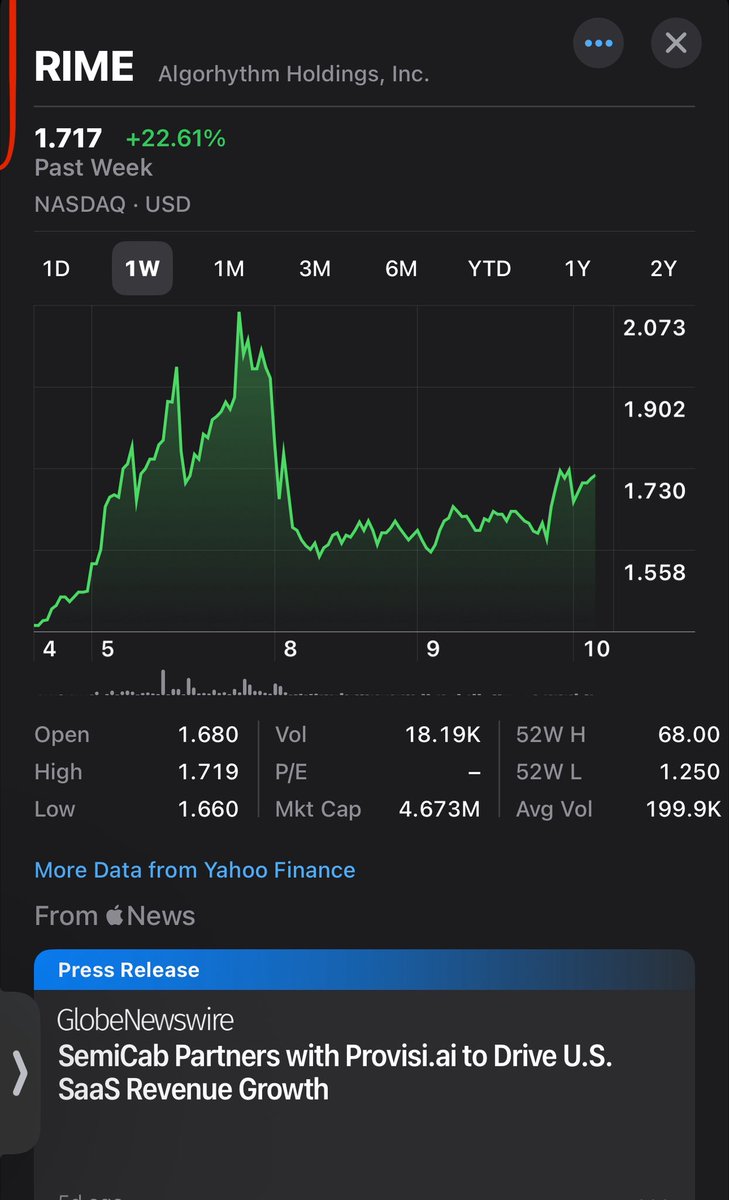Viewport: 729px width, 1200px height.
Task: Tap the NASDAQ · USD label
Action: point(112,204)
